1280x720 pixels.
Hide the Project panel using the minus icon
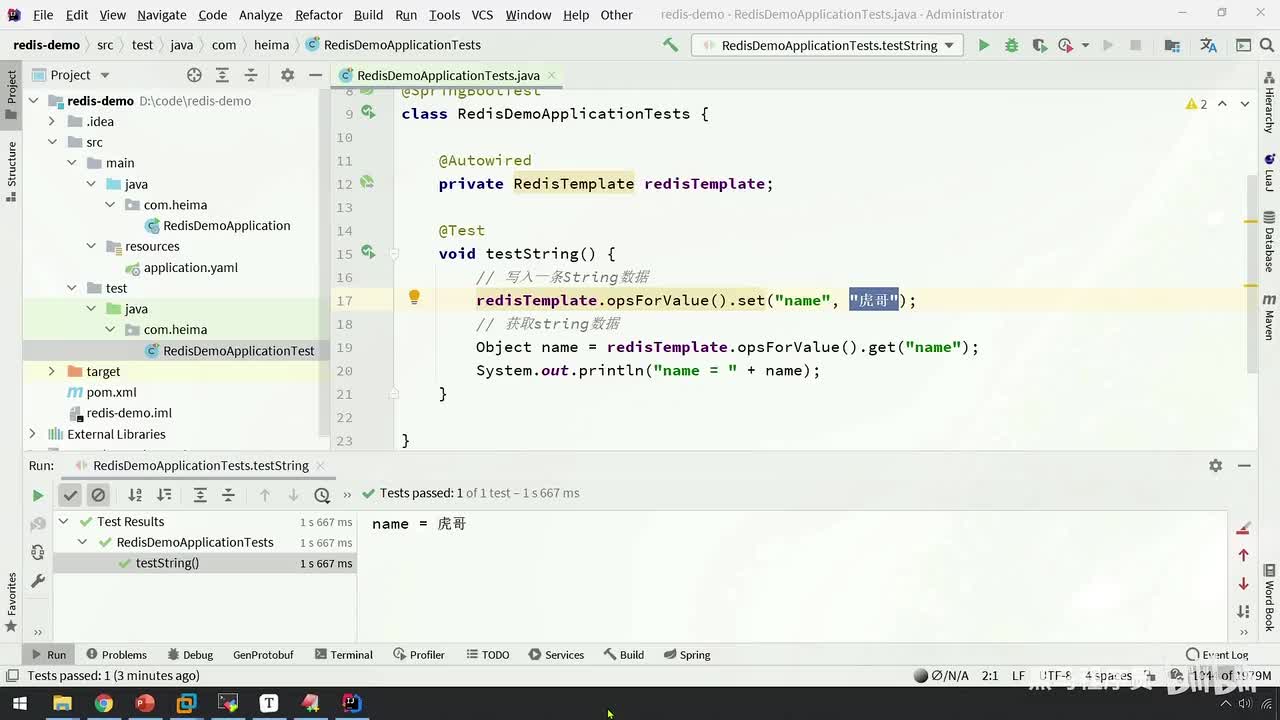(315, 75)
